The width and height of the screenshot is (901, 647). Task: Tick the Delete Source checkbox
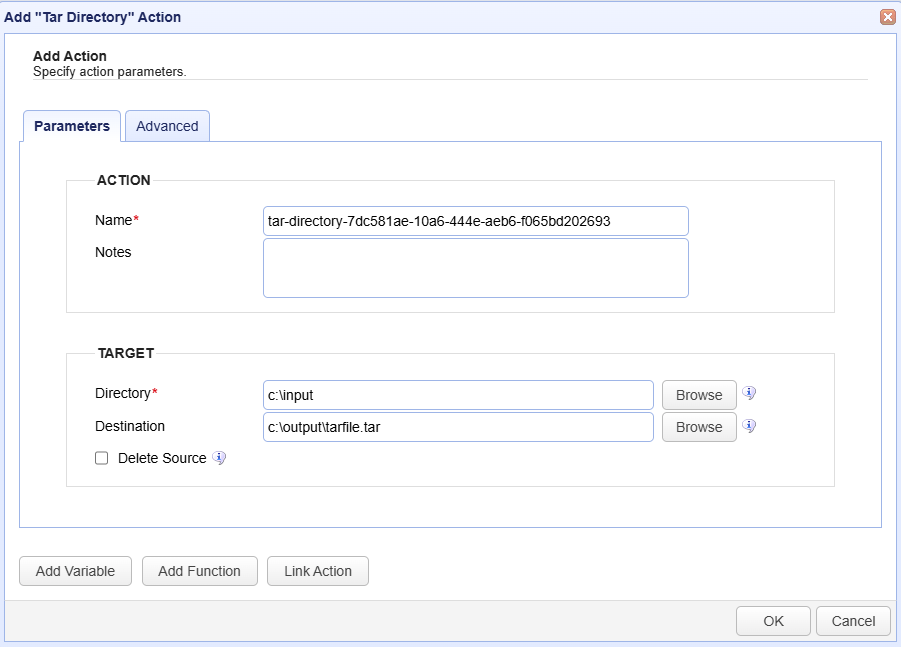(x=102, y=458)
